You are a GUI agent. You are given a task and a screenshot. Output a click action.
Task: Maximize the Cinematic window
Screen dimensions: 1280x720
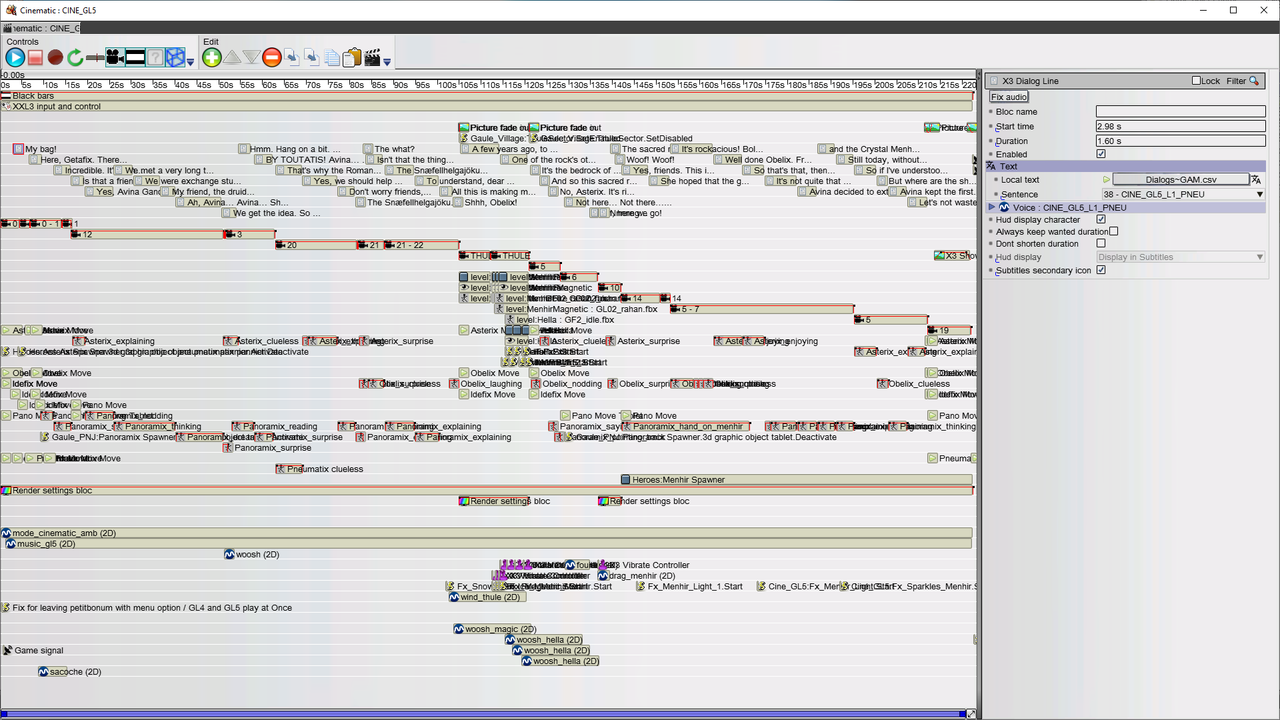[x=1233, y=10]
